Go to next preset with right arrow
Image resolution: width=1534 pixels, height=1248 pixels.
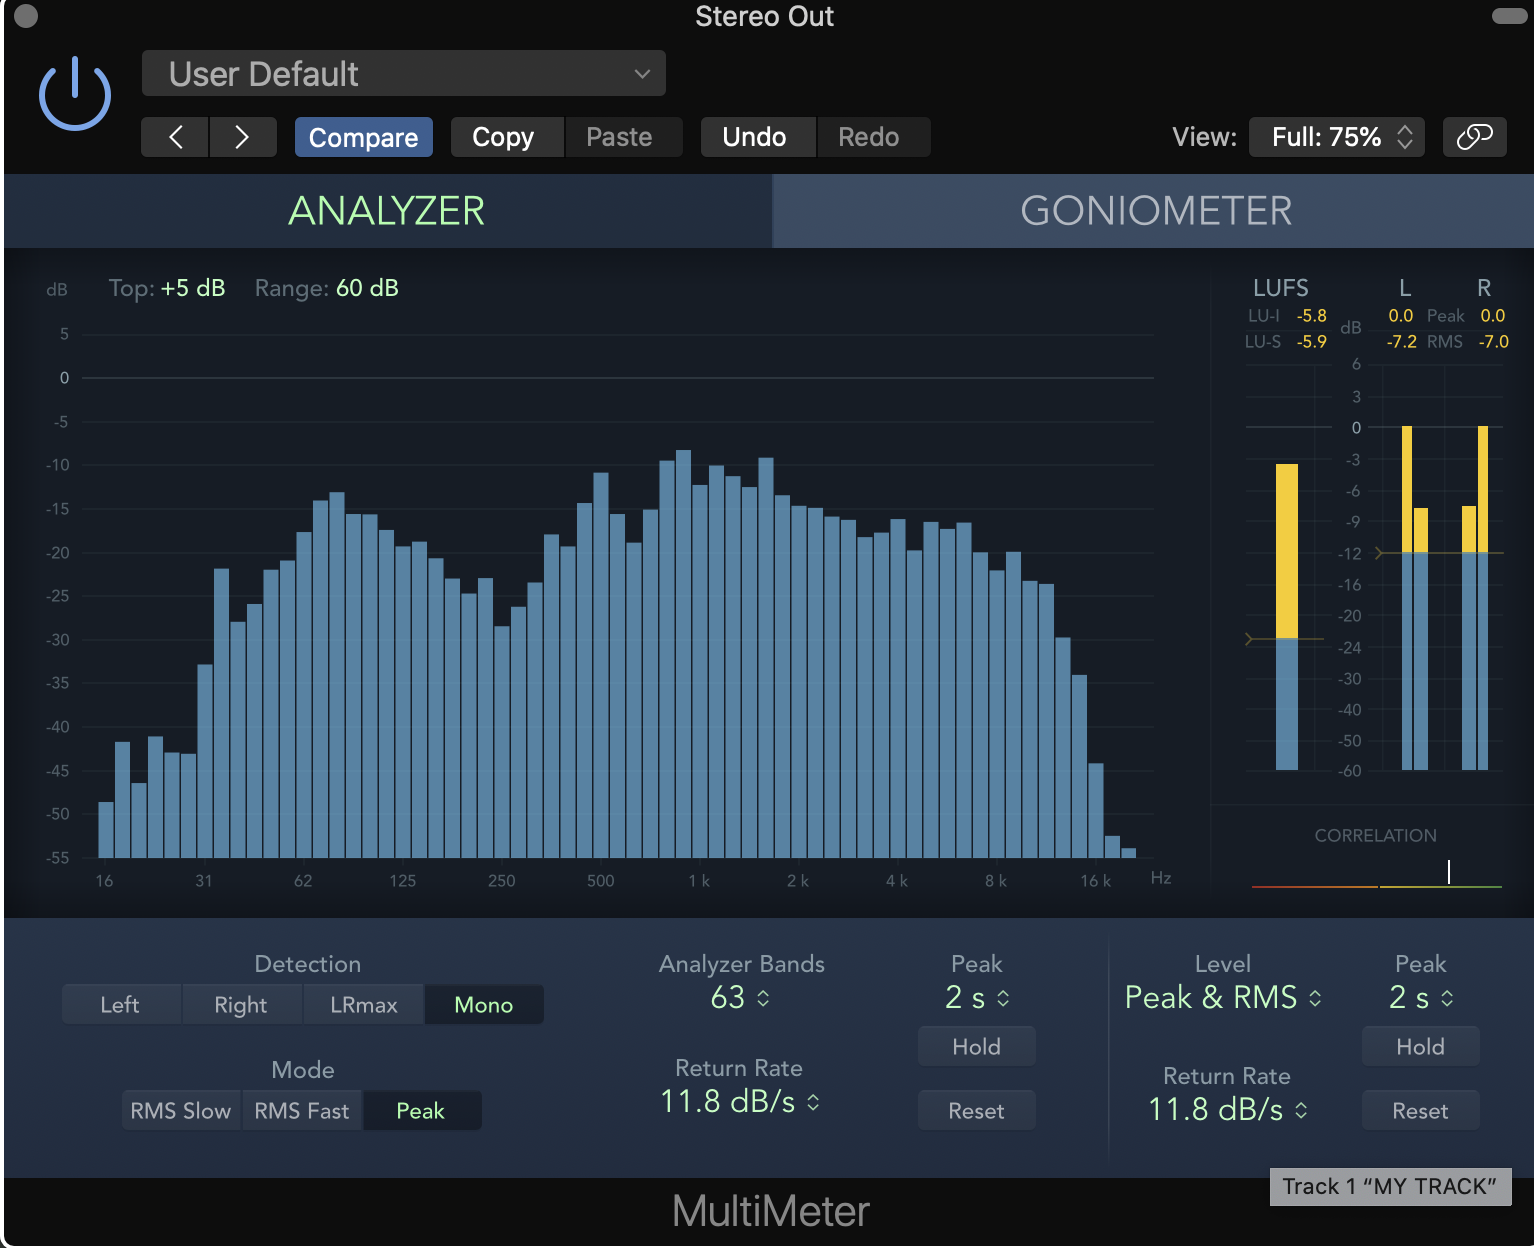tap(243, 137)
